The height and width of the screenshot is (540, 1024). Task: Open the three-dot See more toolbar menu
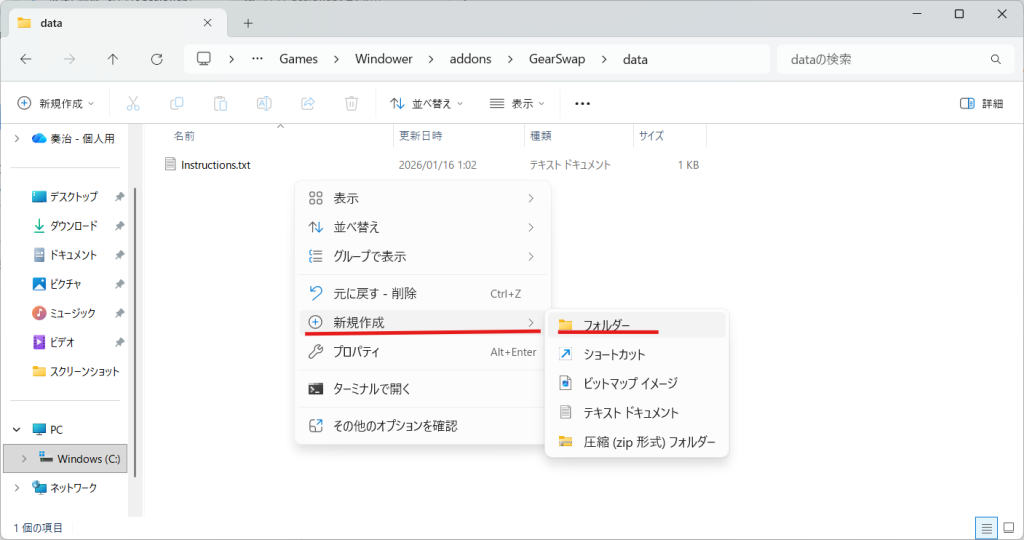click(582, 103)
